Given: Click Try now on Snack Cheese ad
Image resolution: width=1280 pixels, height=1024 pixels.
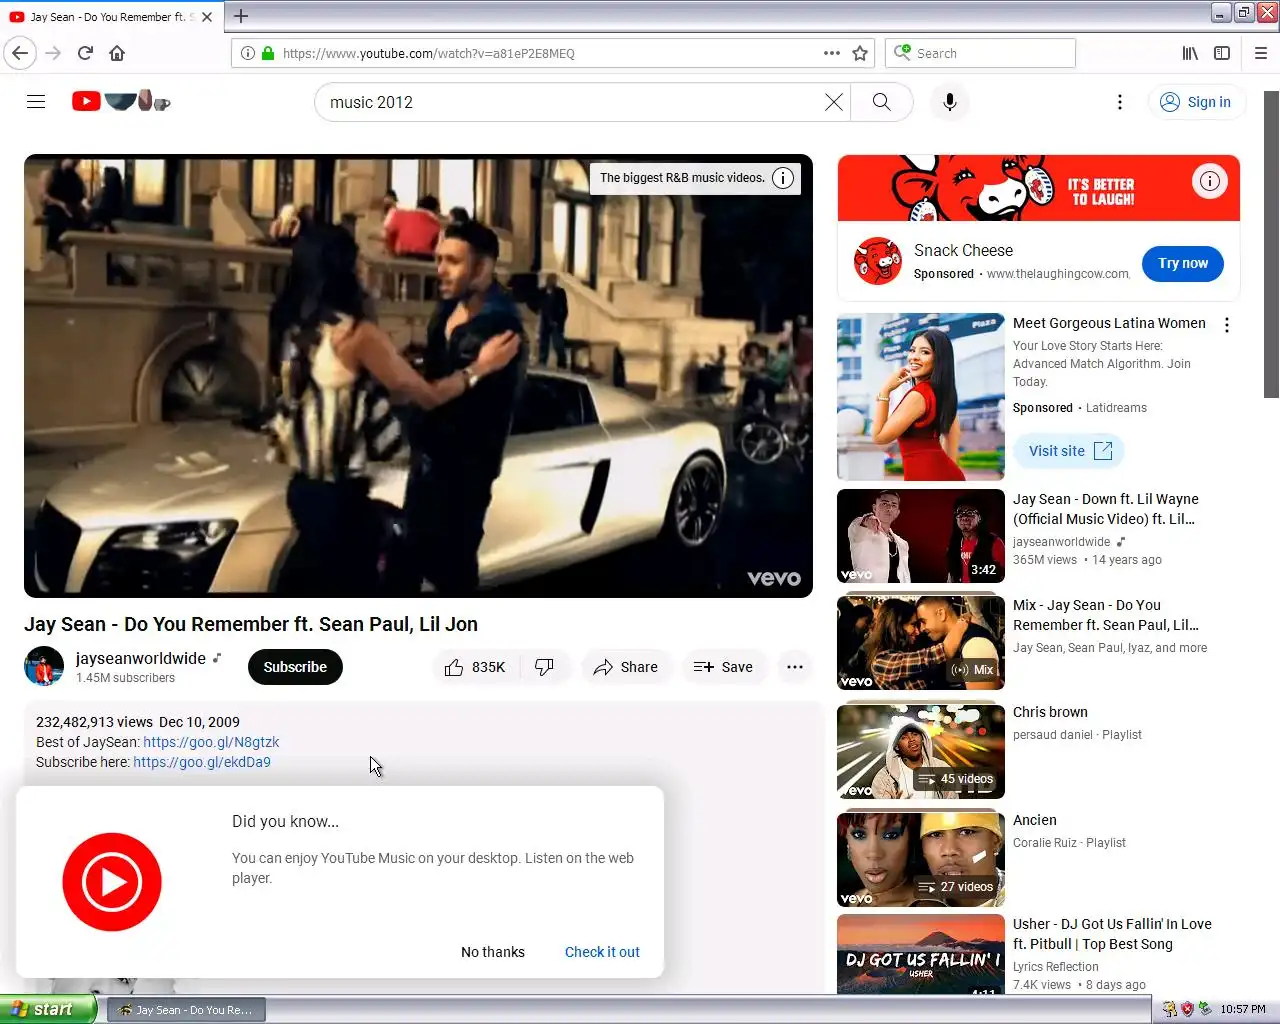Looking at the screenshot, I should pyautogui.click(x=1183, y=264).
